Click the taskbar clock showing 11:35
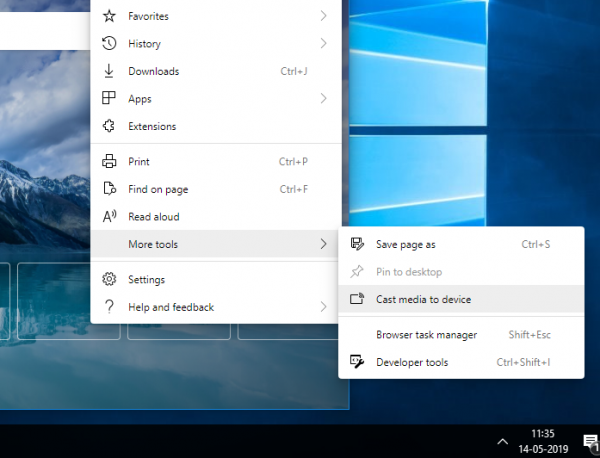600x458 pixels. (x=543, y=441)
